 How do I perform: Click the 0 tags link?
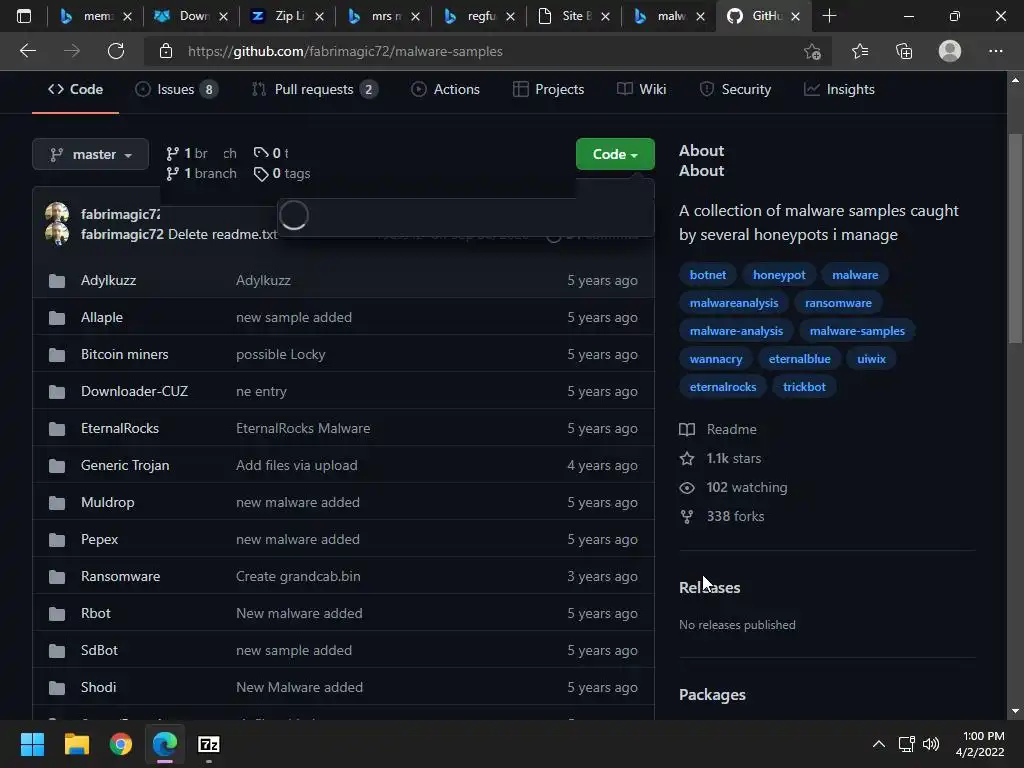click(x=282, y=174)
